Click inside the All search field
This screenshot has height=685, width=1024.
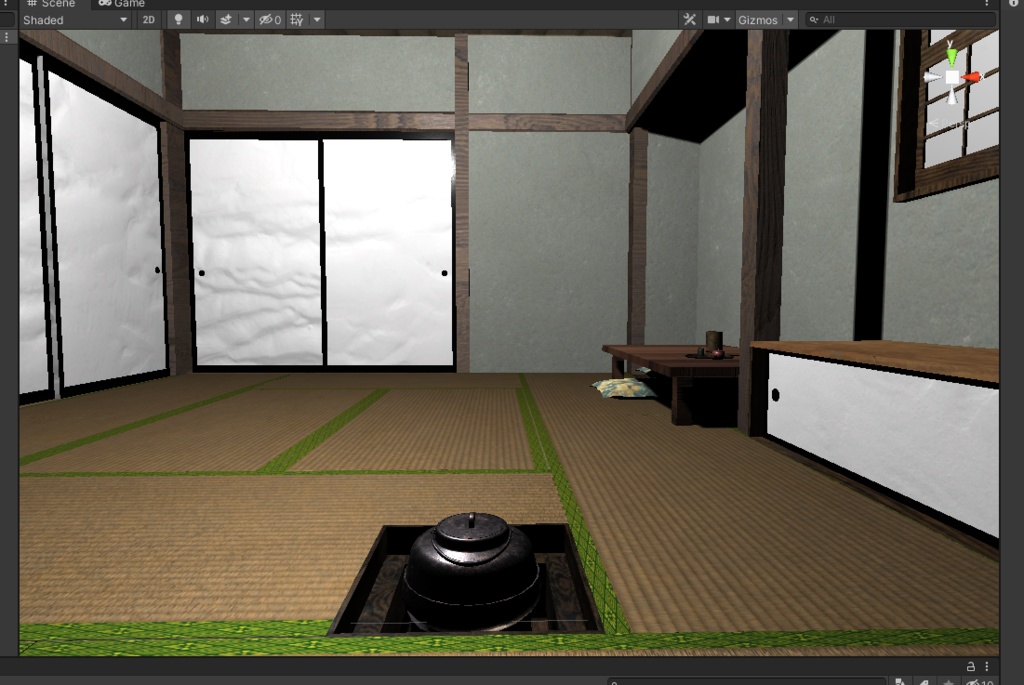[x=880, y=19]
